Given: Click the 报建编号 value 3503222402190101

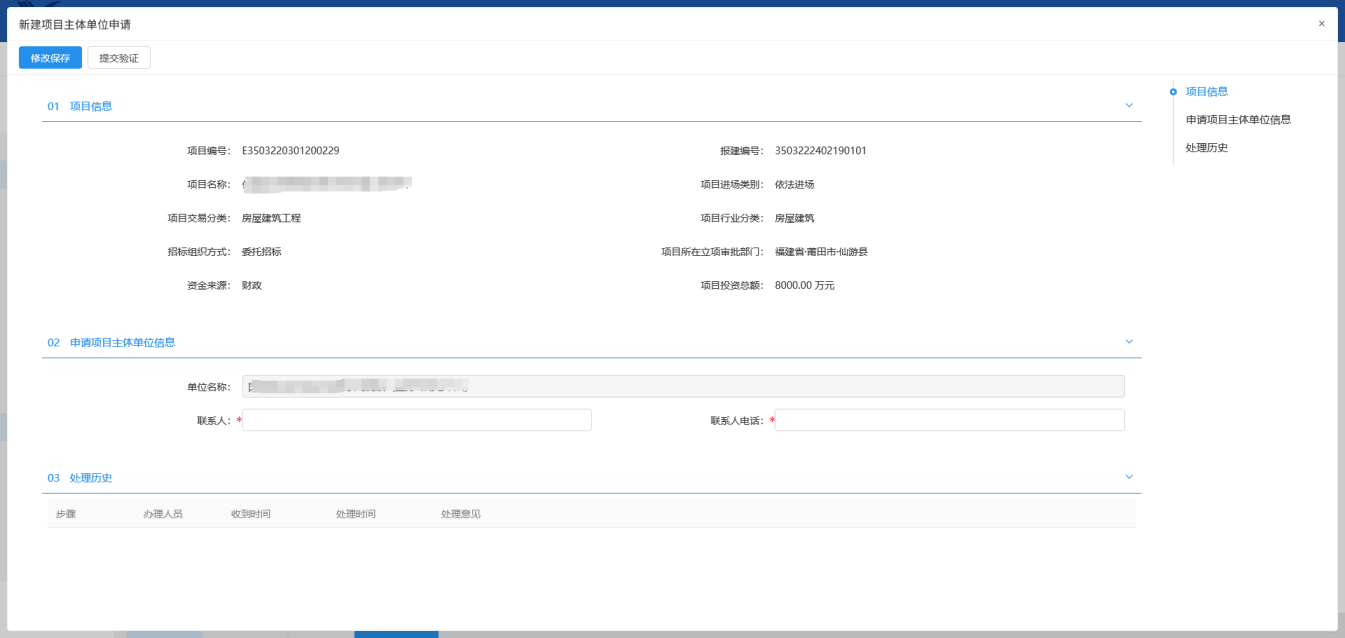Looking at the screenshot, I should tap(820, 151).
